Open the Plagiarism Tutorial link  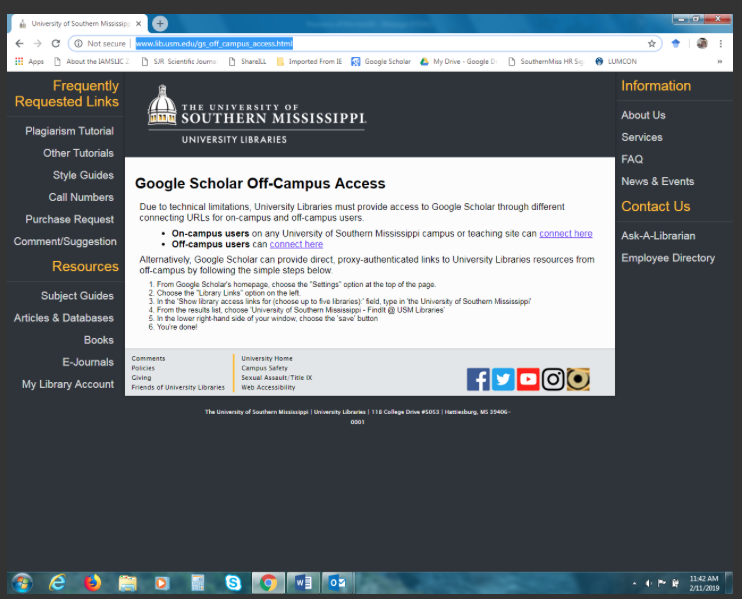coord(70,131)
